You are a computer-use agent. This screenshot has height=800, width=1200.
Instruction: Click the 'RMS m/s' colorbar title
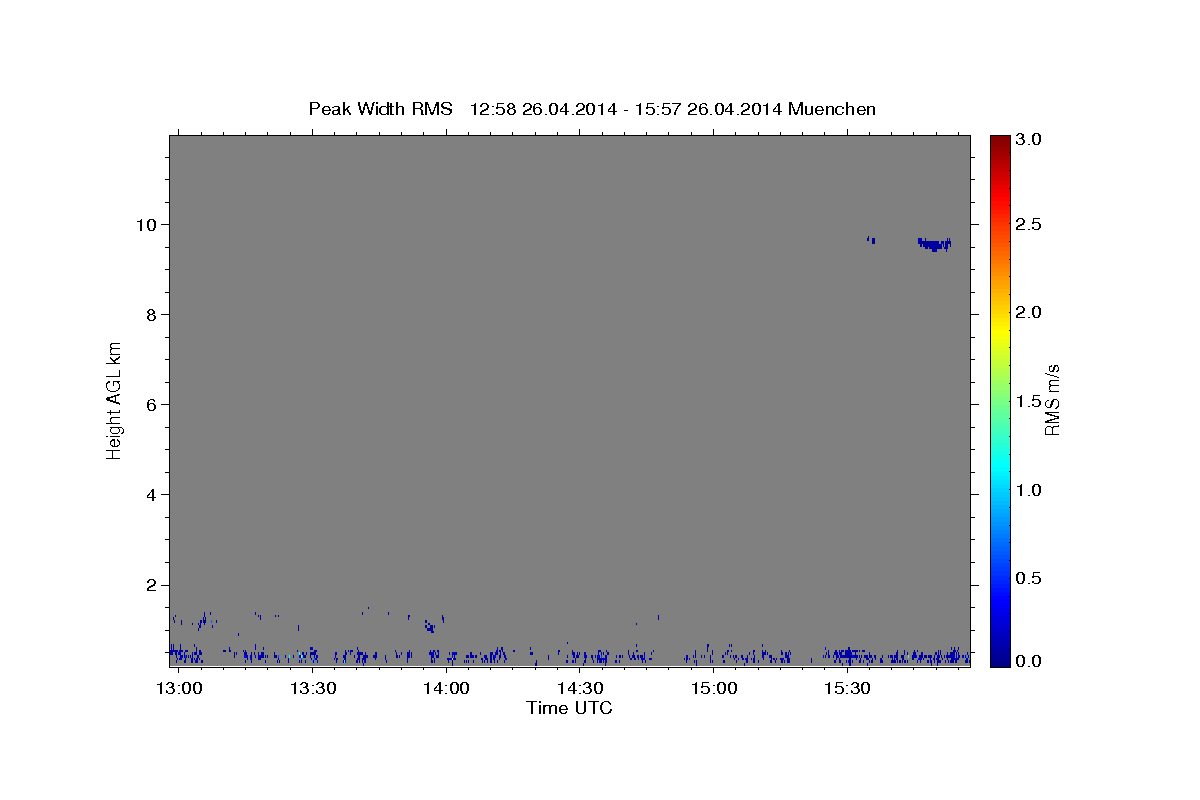tap(1052, 400)
